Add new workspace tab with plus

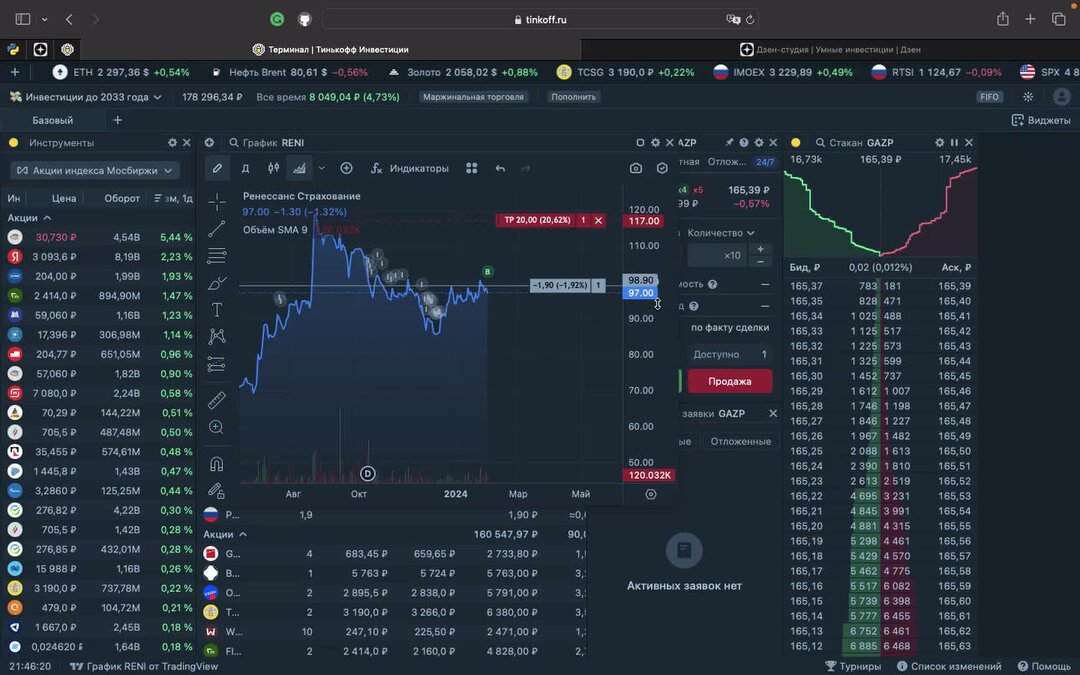click(117, 120)
